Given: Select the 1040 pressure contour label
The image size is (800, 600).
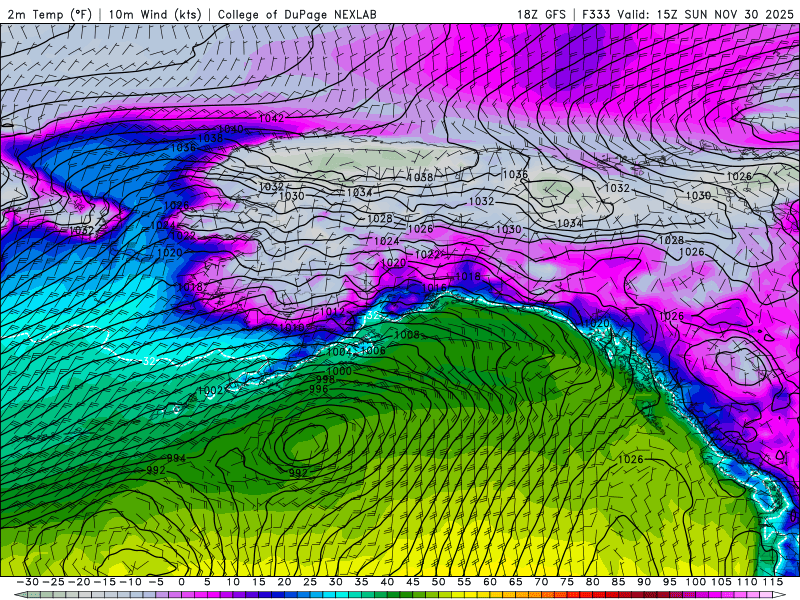Looking at the screenshot, I should click(231, 129).
